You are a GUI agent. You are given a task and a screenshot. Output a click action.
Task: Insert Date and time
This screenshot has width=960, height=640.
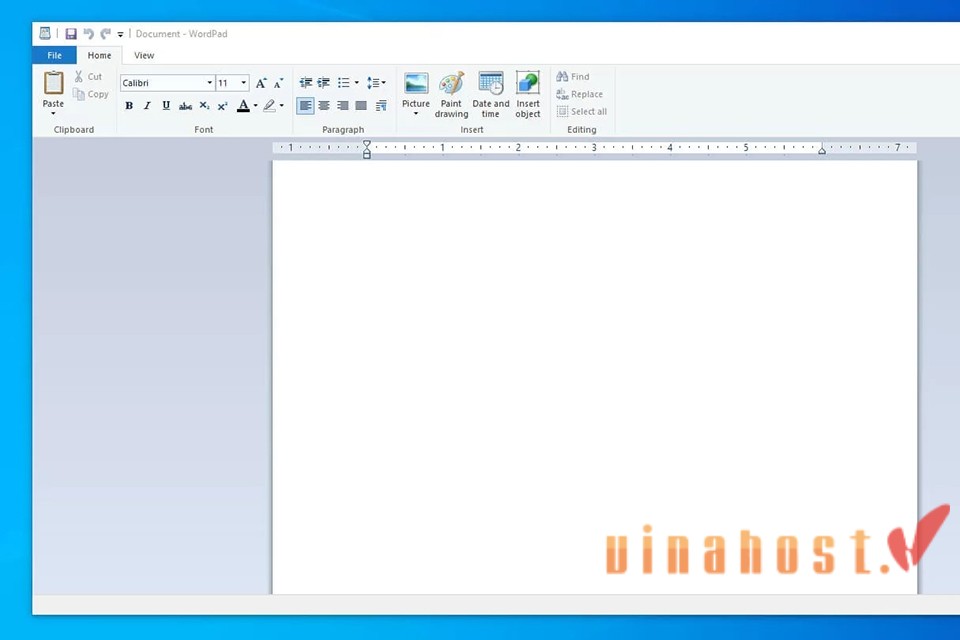click(x=490, y=95)
